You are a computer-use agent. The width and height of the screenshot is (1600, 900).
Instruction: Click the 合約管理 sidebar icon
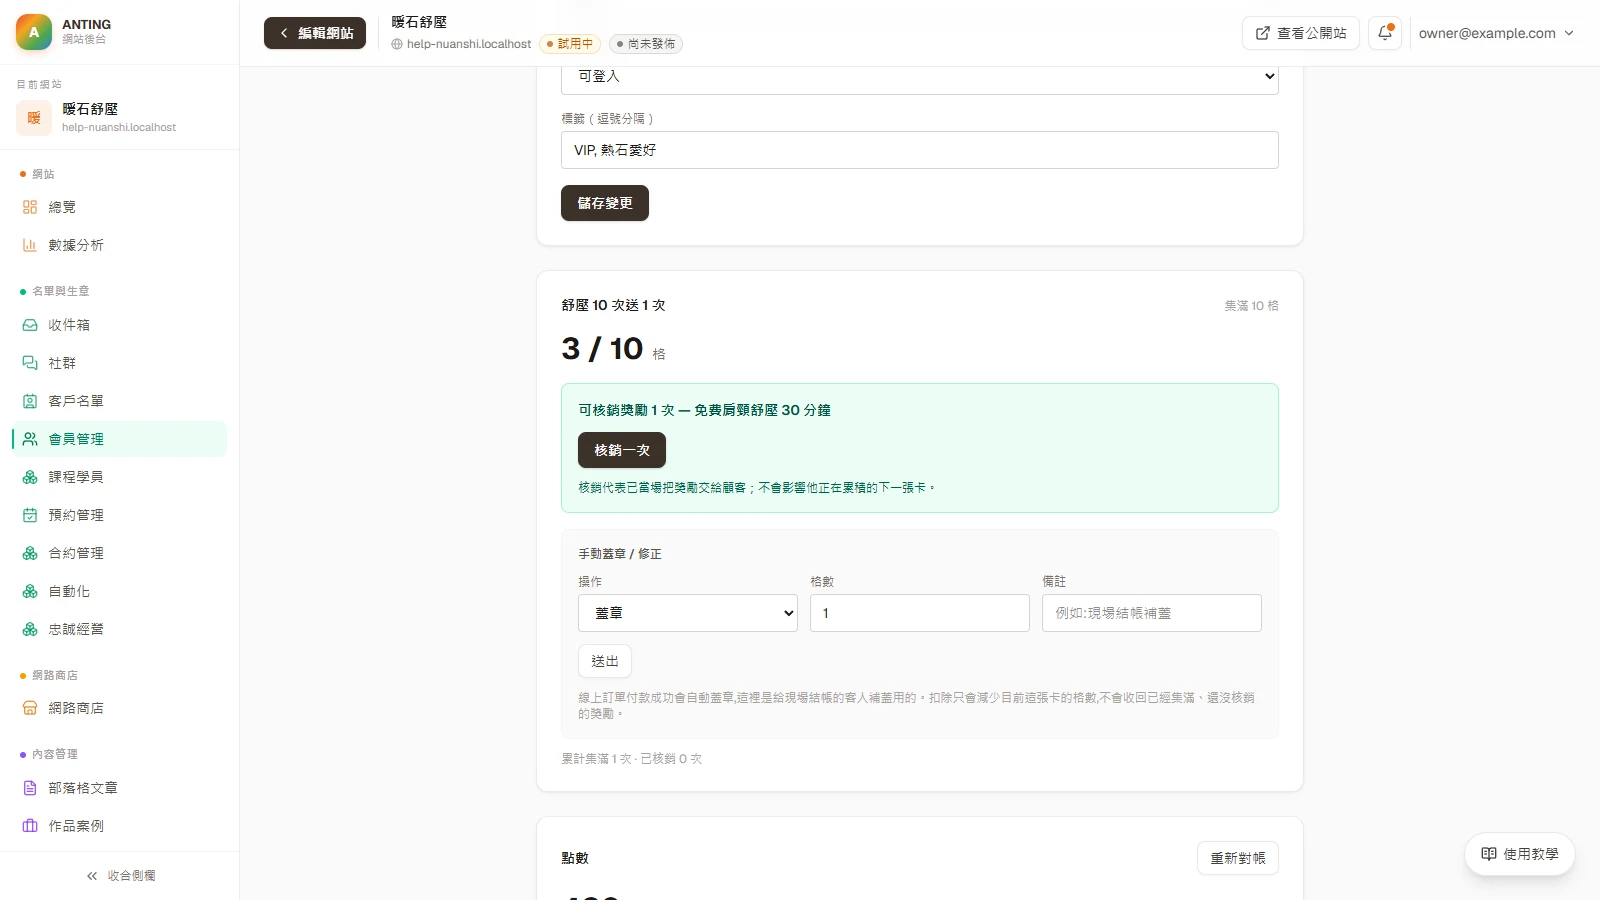30,553
